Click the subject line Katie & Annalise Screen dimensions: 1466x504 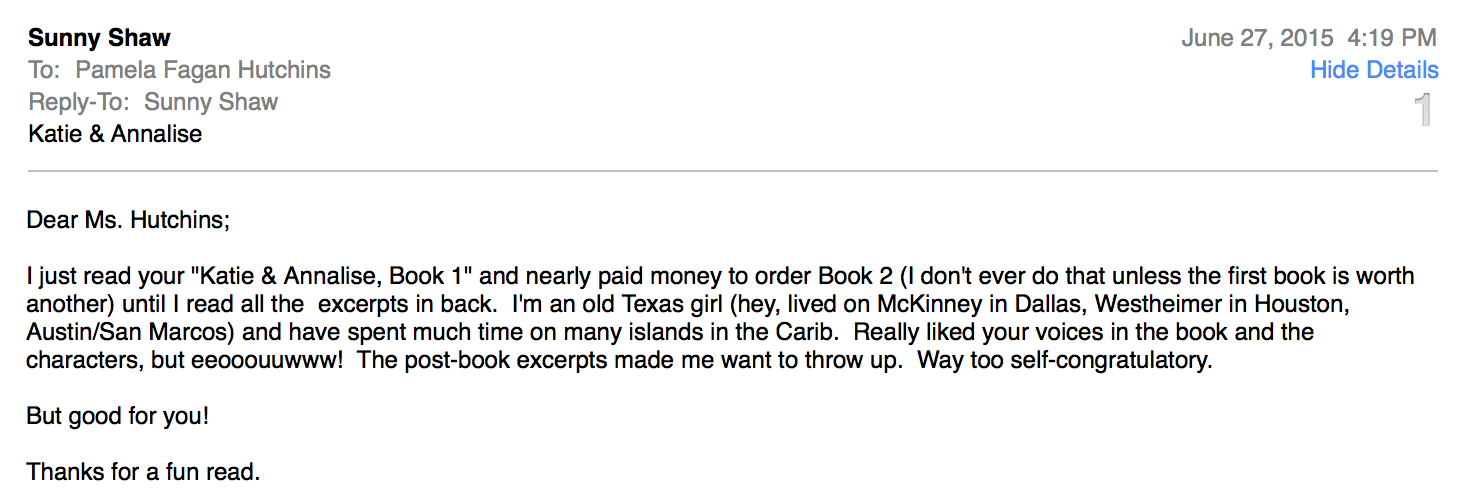tap(115, 134)
